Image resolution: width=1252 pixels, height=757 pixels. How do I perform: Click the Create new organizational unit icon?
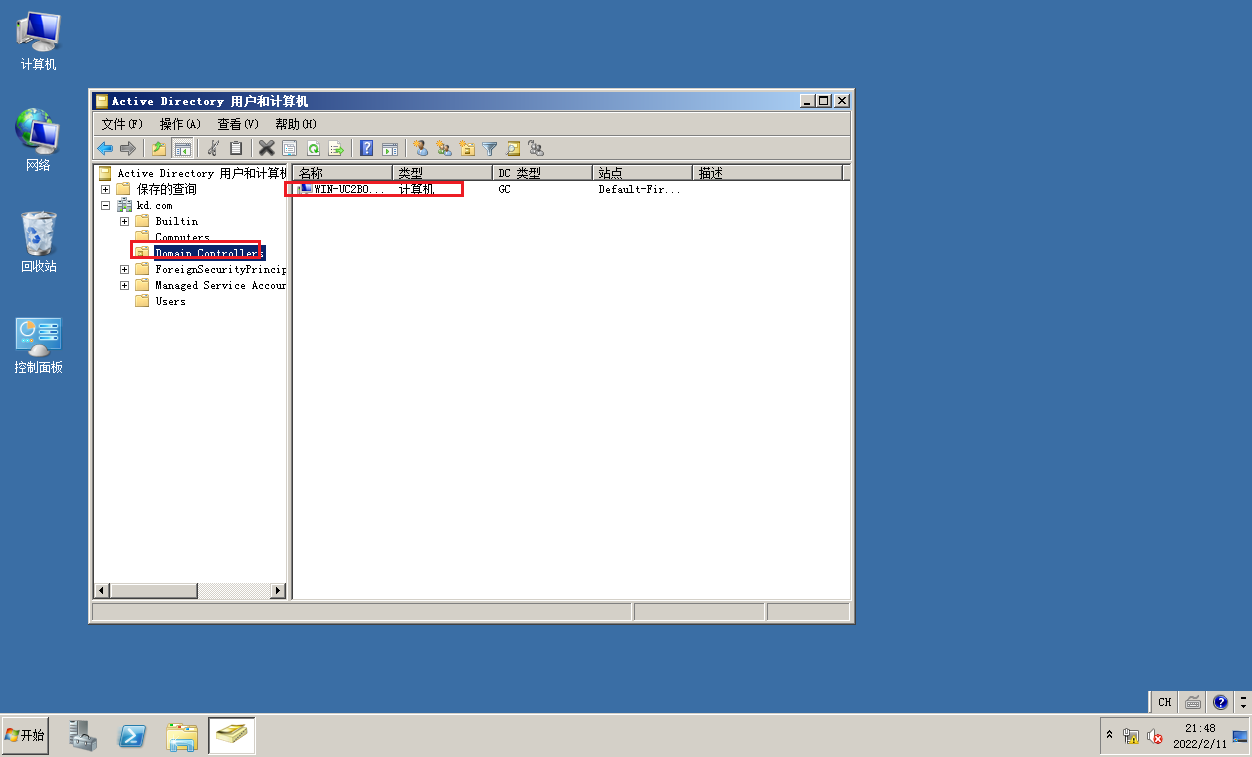coord(467,148)
